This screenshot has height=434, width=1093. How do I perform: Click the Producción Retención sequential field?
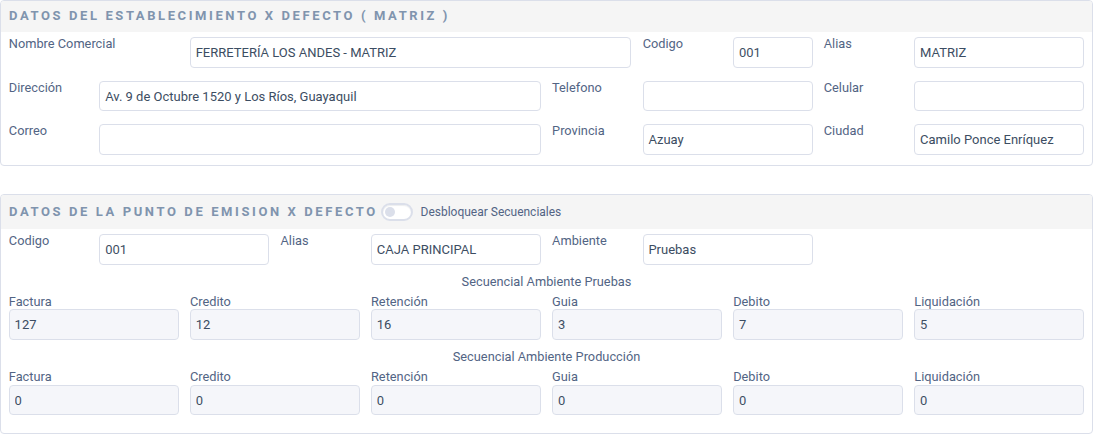coord(455,400)
